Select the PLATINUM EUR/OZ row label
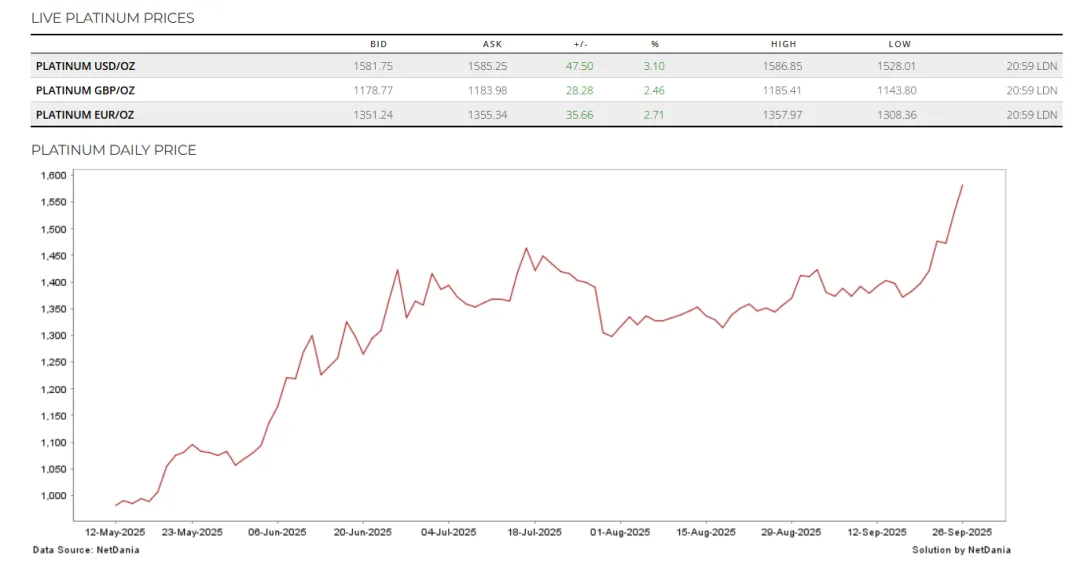 pos(85,115)
